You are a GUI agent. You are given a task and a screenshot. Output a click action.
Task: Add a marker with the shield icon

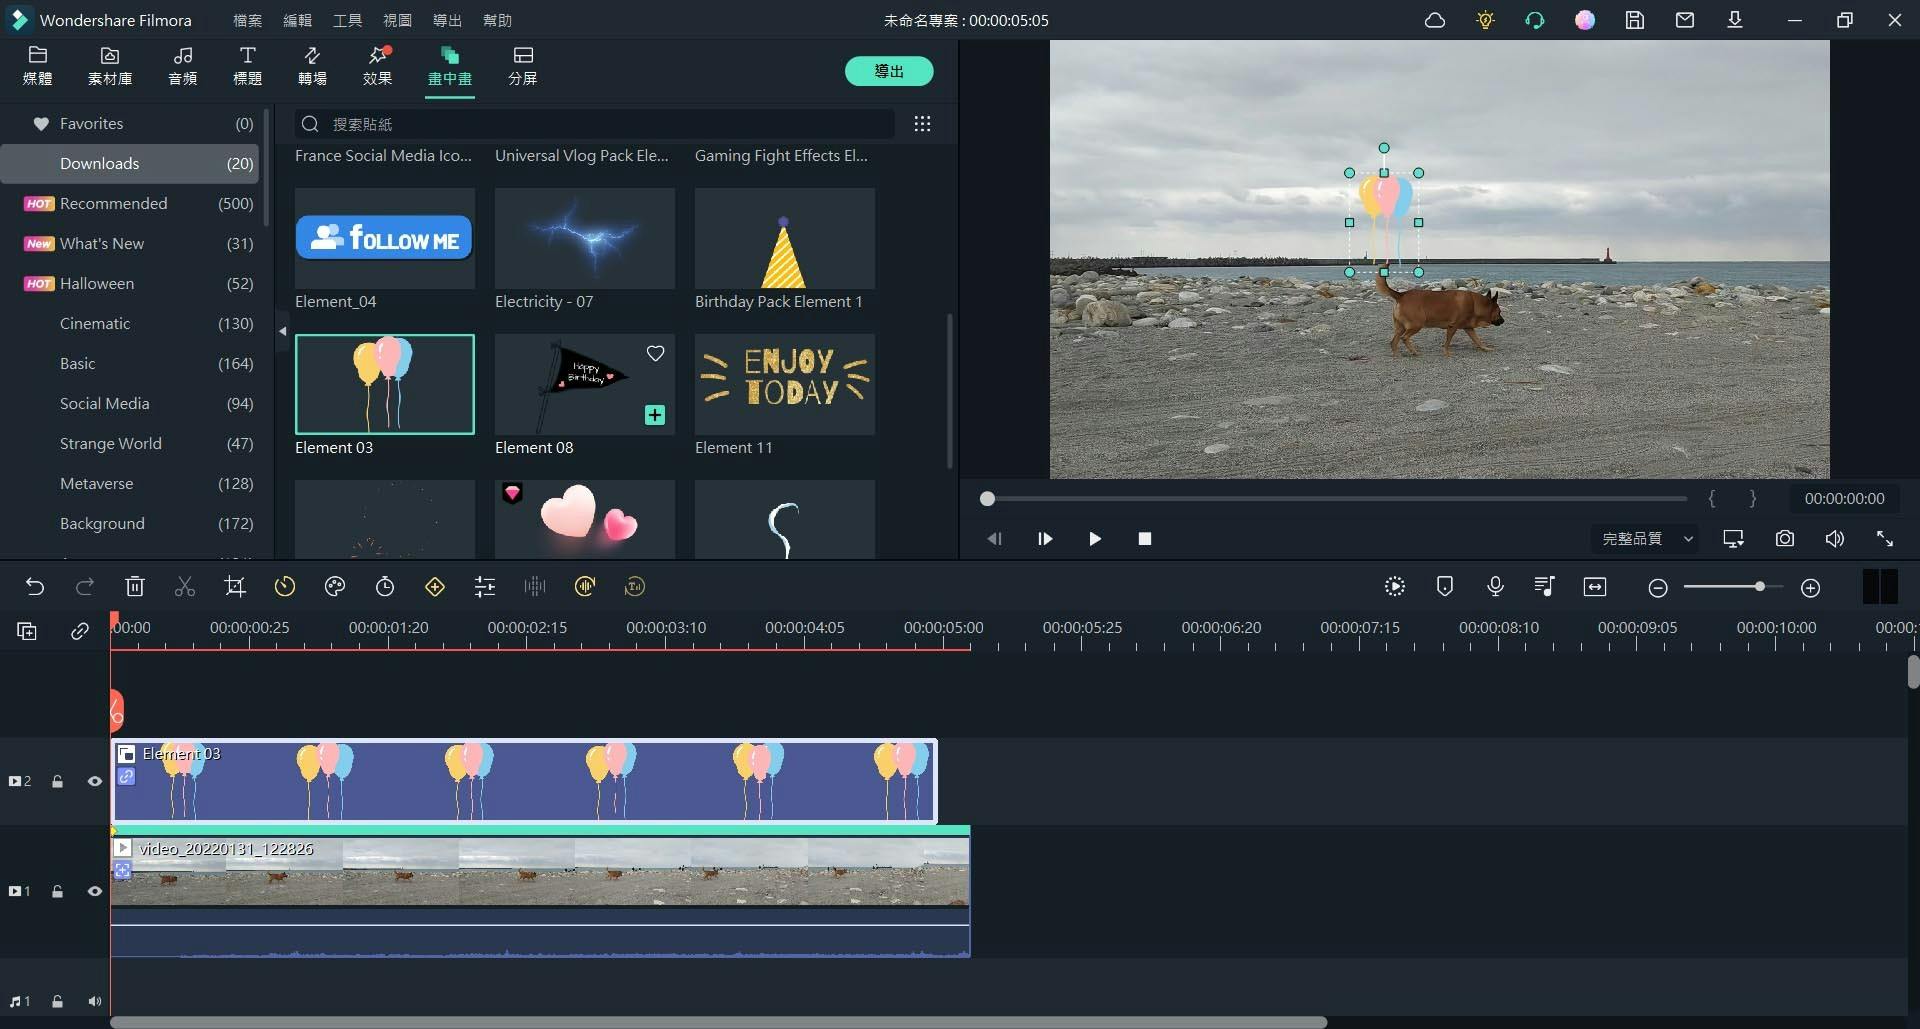pyautogui.click(x=1445, y=587)
